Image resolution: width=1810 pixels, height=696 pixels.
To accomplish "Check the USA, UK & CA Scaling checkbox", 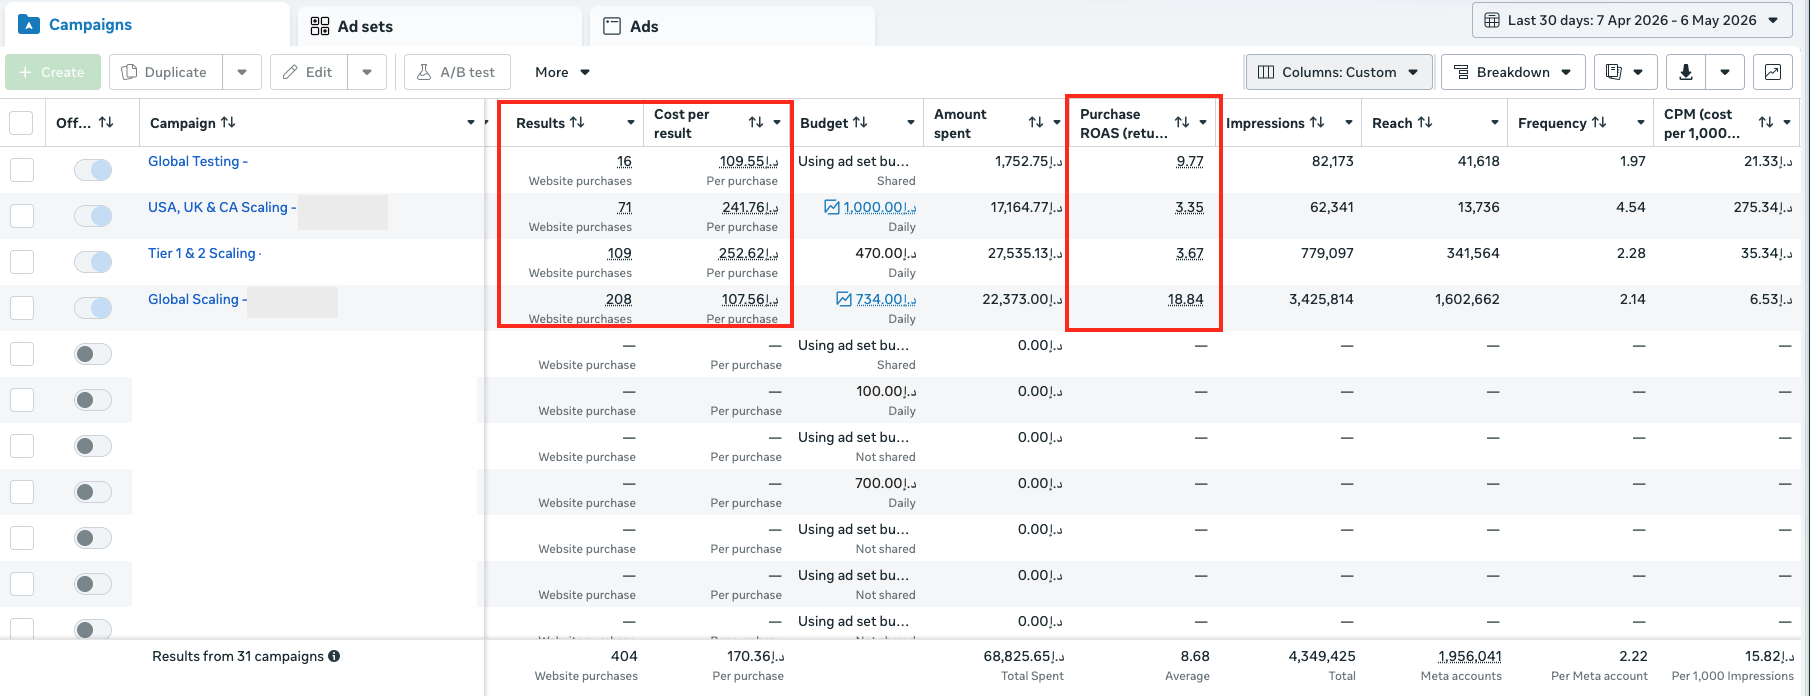I will coord(22,216).
